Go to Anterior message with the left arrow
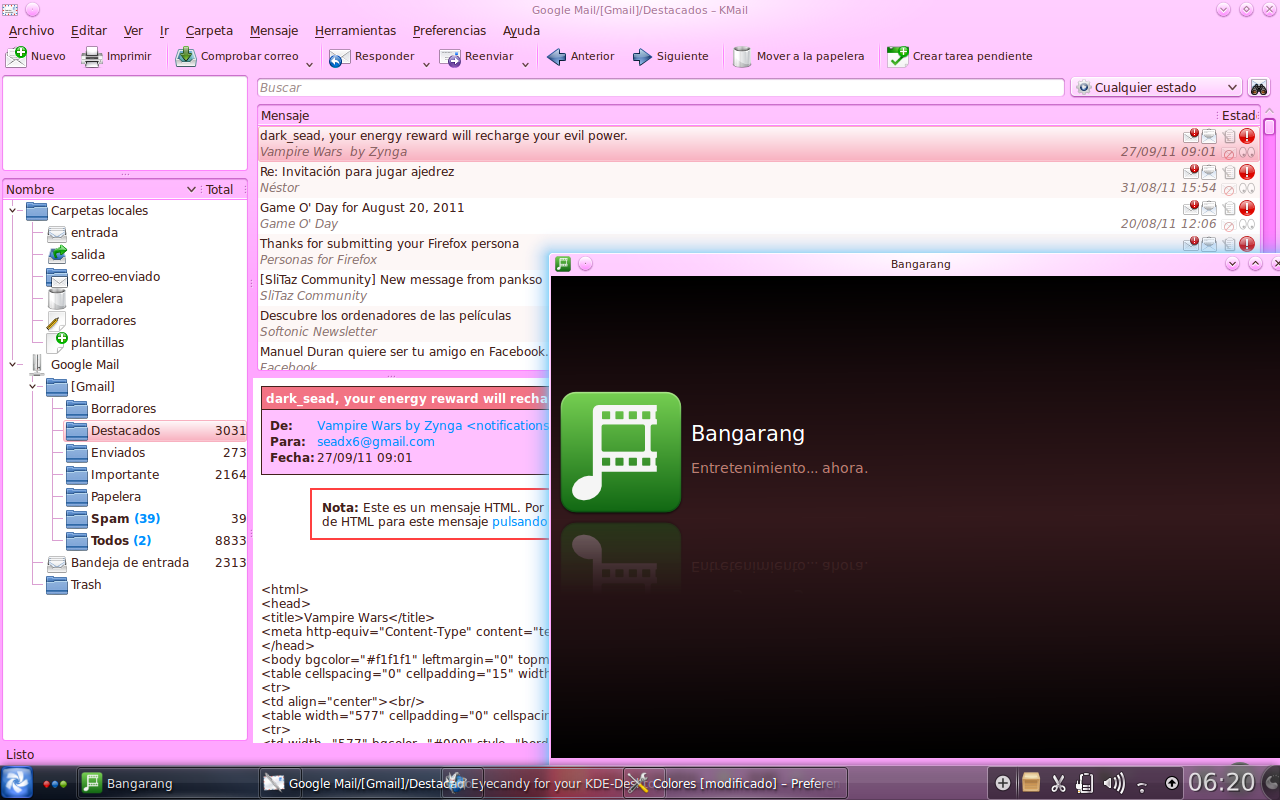Screen dimensions: 1280x800 pyautogui.click(x=557, y=57)
